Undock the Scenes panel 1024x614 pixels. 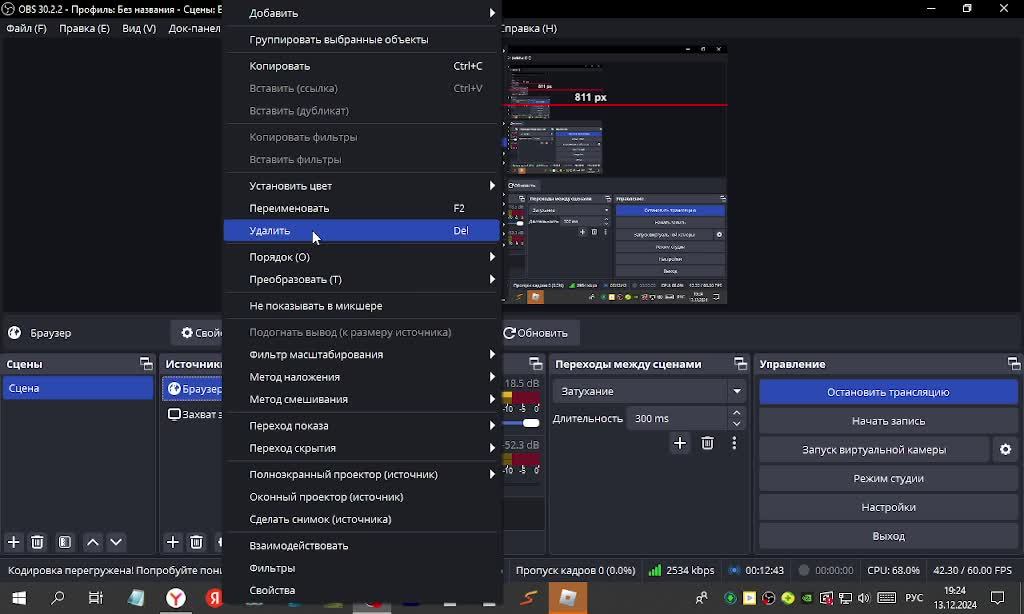pos(146,364)
